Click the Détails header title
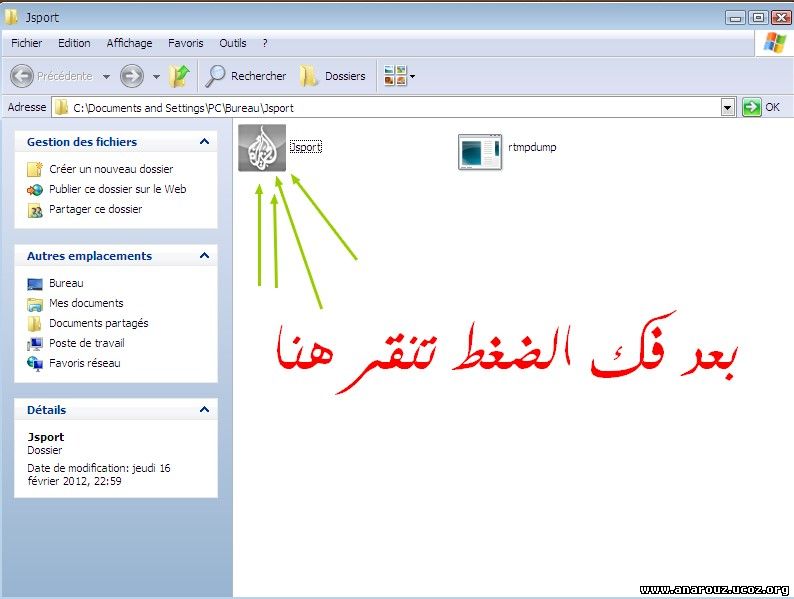 [x=47, y=410]
